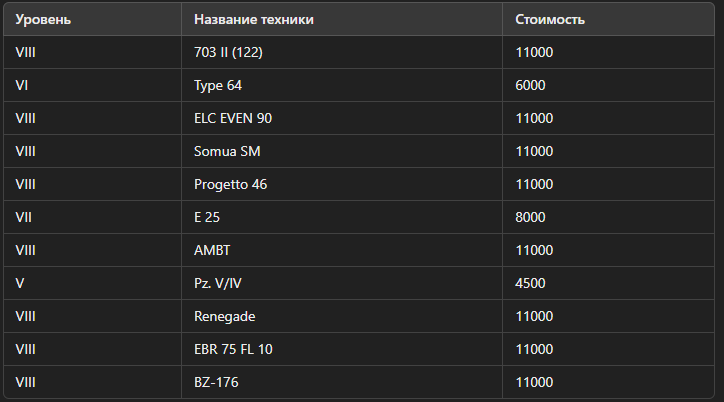Click the Type 64 cell
The image size is (724, 402).
click(x=217, y=85)
